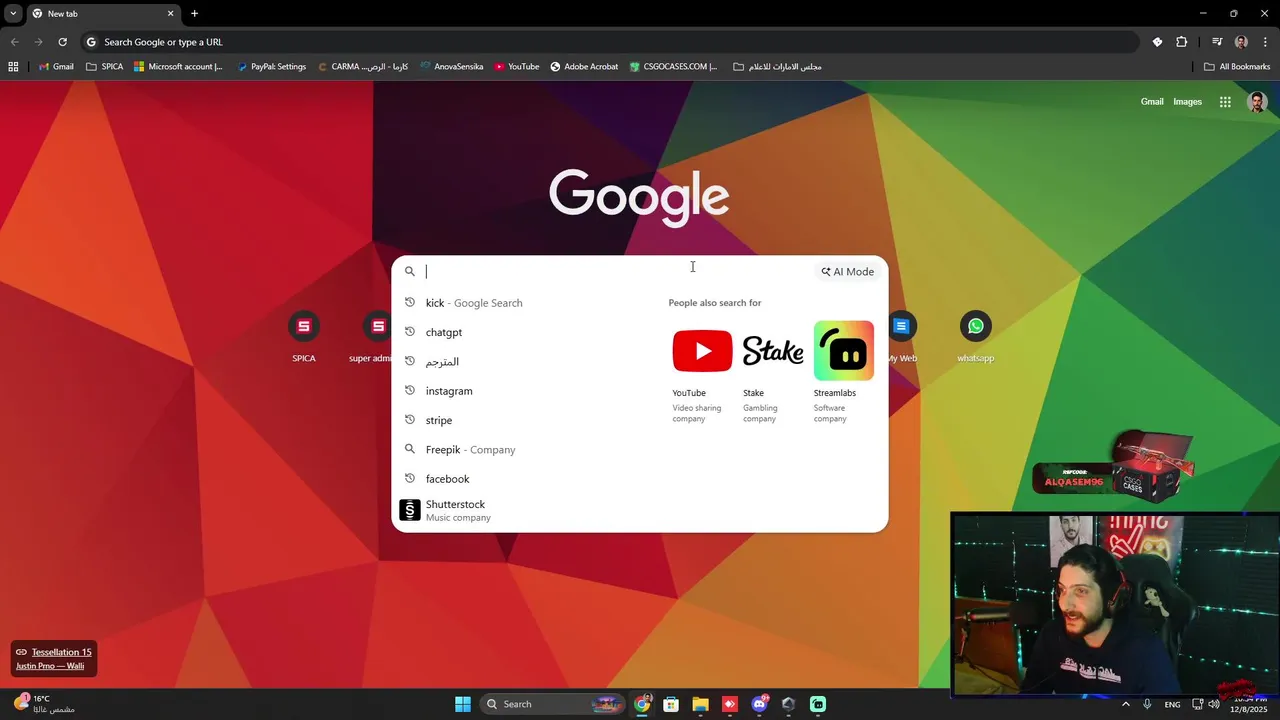Screen dimensions: 1280x720
Task: Open the CARMA bookmark
Action: pos(362,67)
